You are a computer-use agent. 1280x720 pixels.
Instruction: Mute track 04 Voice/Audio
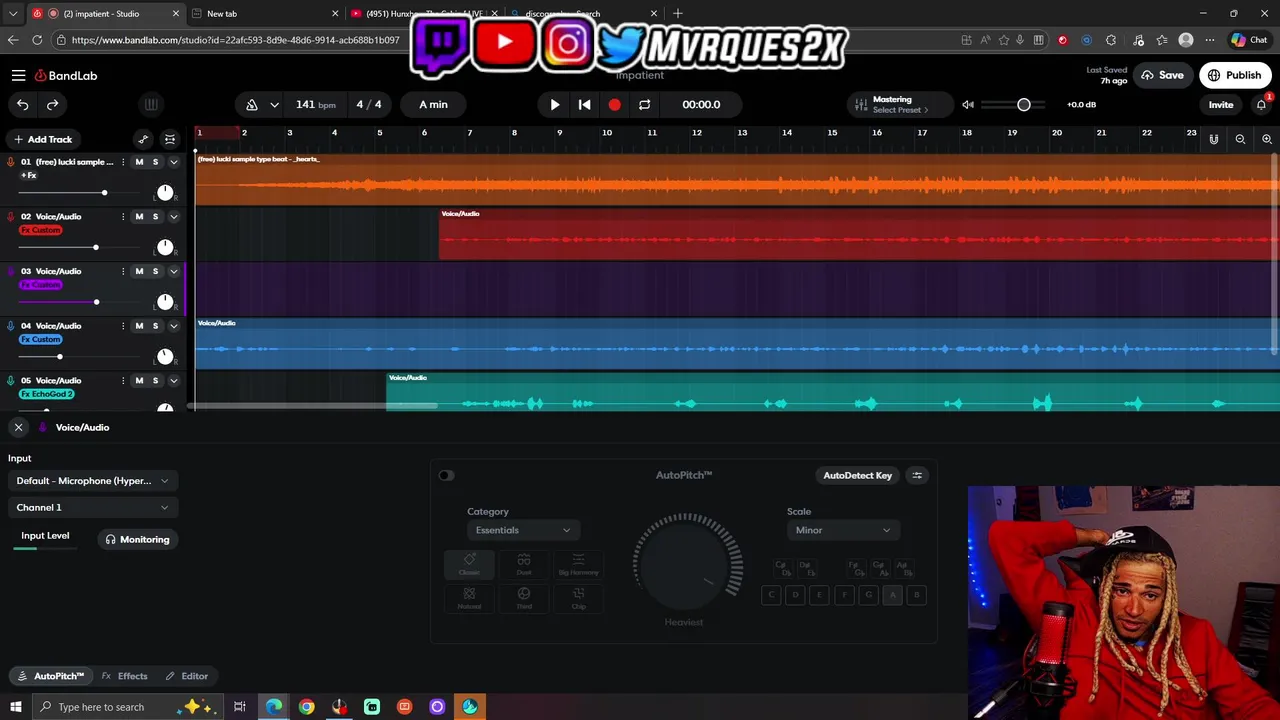(x=139, y=326)
